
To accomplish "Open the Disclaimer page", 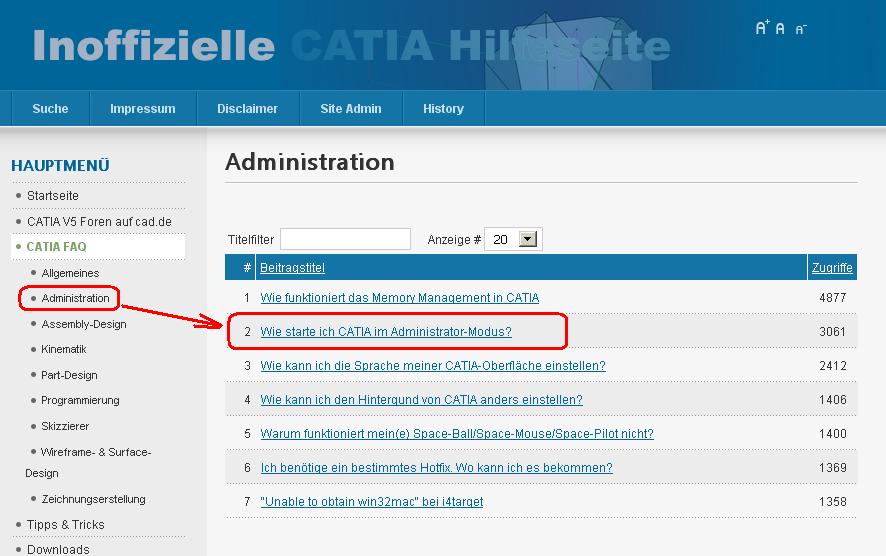I will [247, 108].
